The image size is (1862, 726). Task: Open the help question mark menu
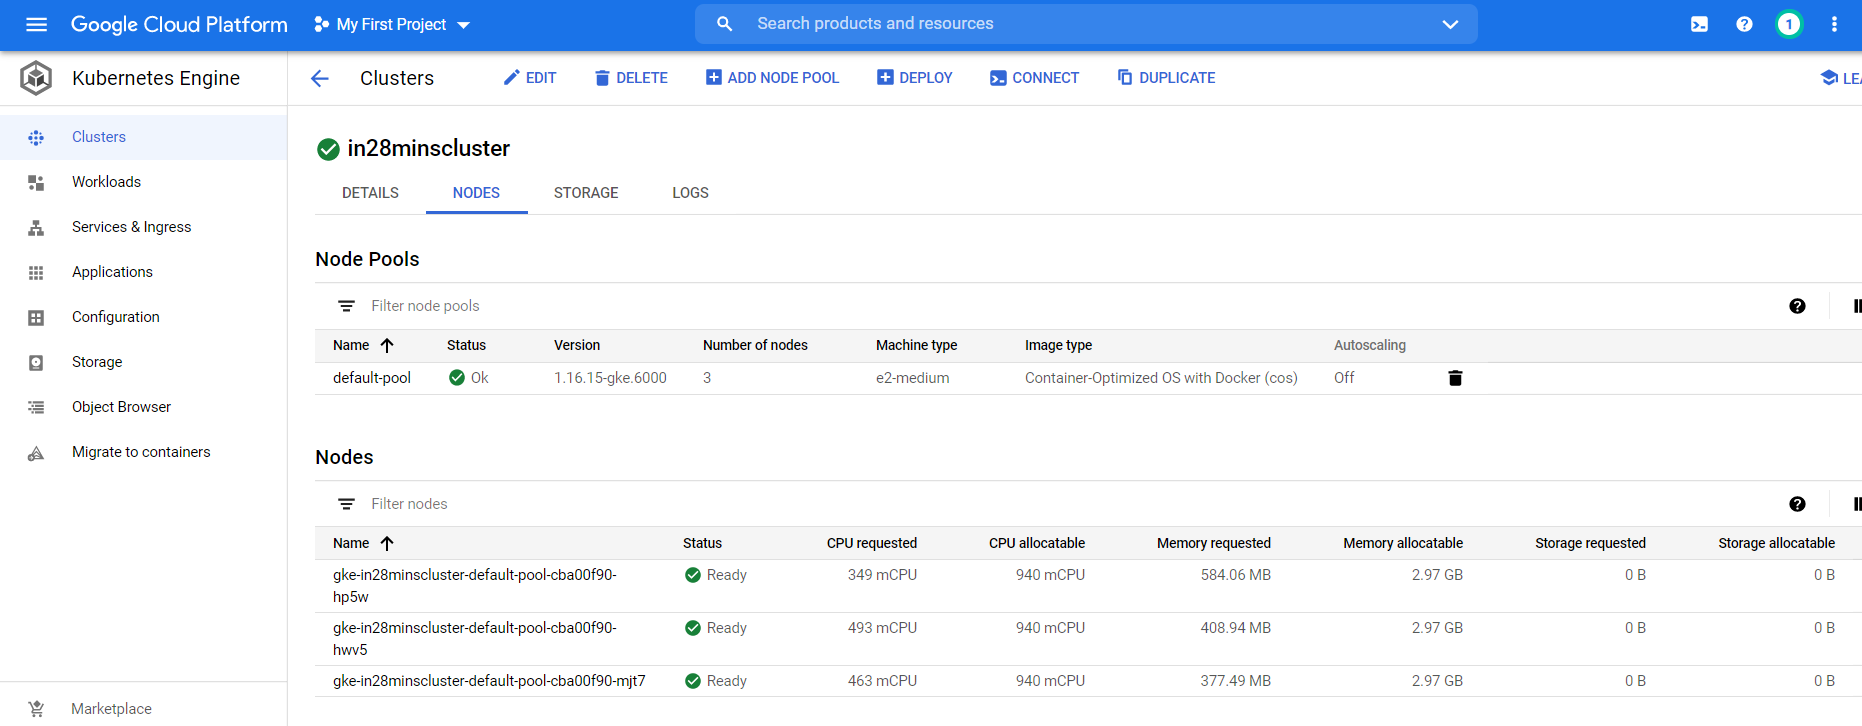(x=1744, y=24)
